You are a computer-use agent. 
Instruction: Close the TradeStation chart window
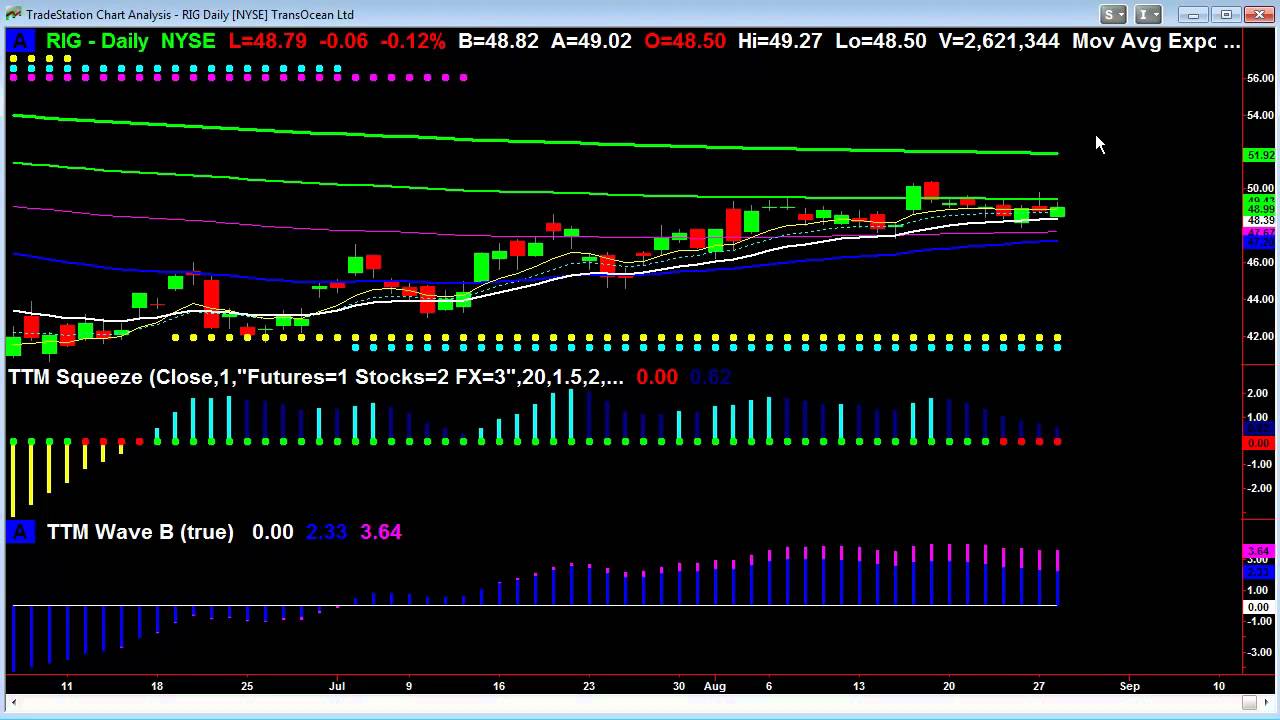[x=1259, y=14]
